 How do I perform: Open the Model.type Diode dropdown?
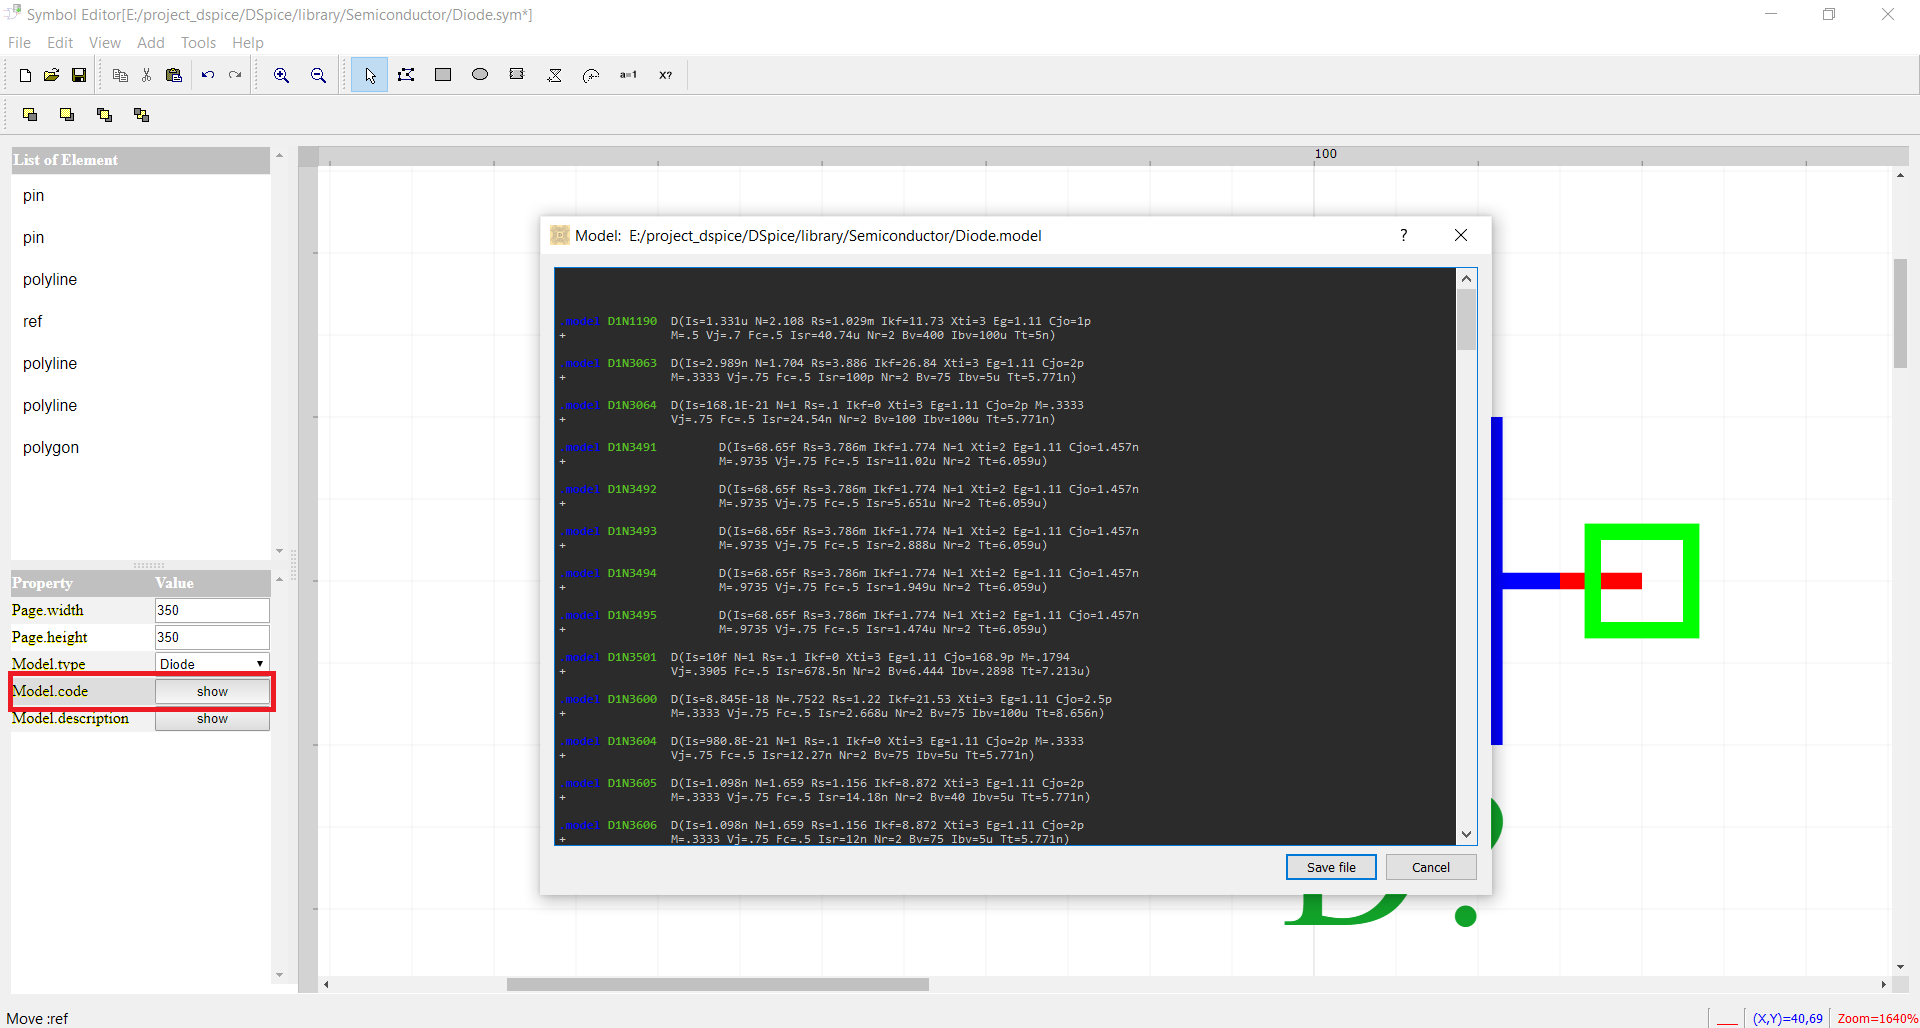tap(212, 664)
